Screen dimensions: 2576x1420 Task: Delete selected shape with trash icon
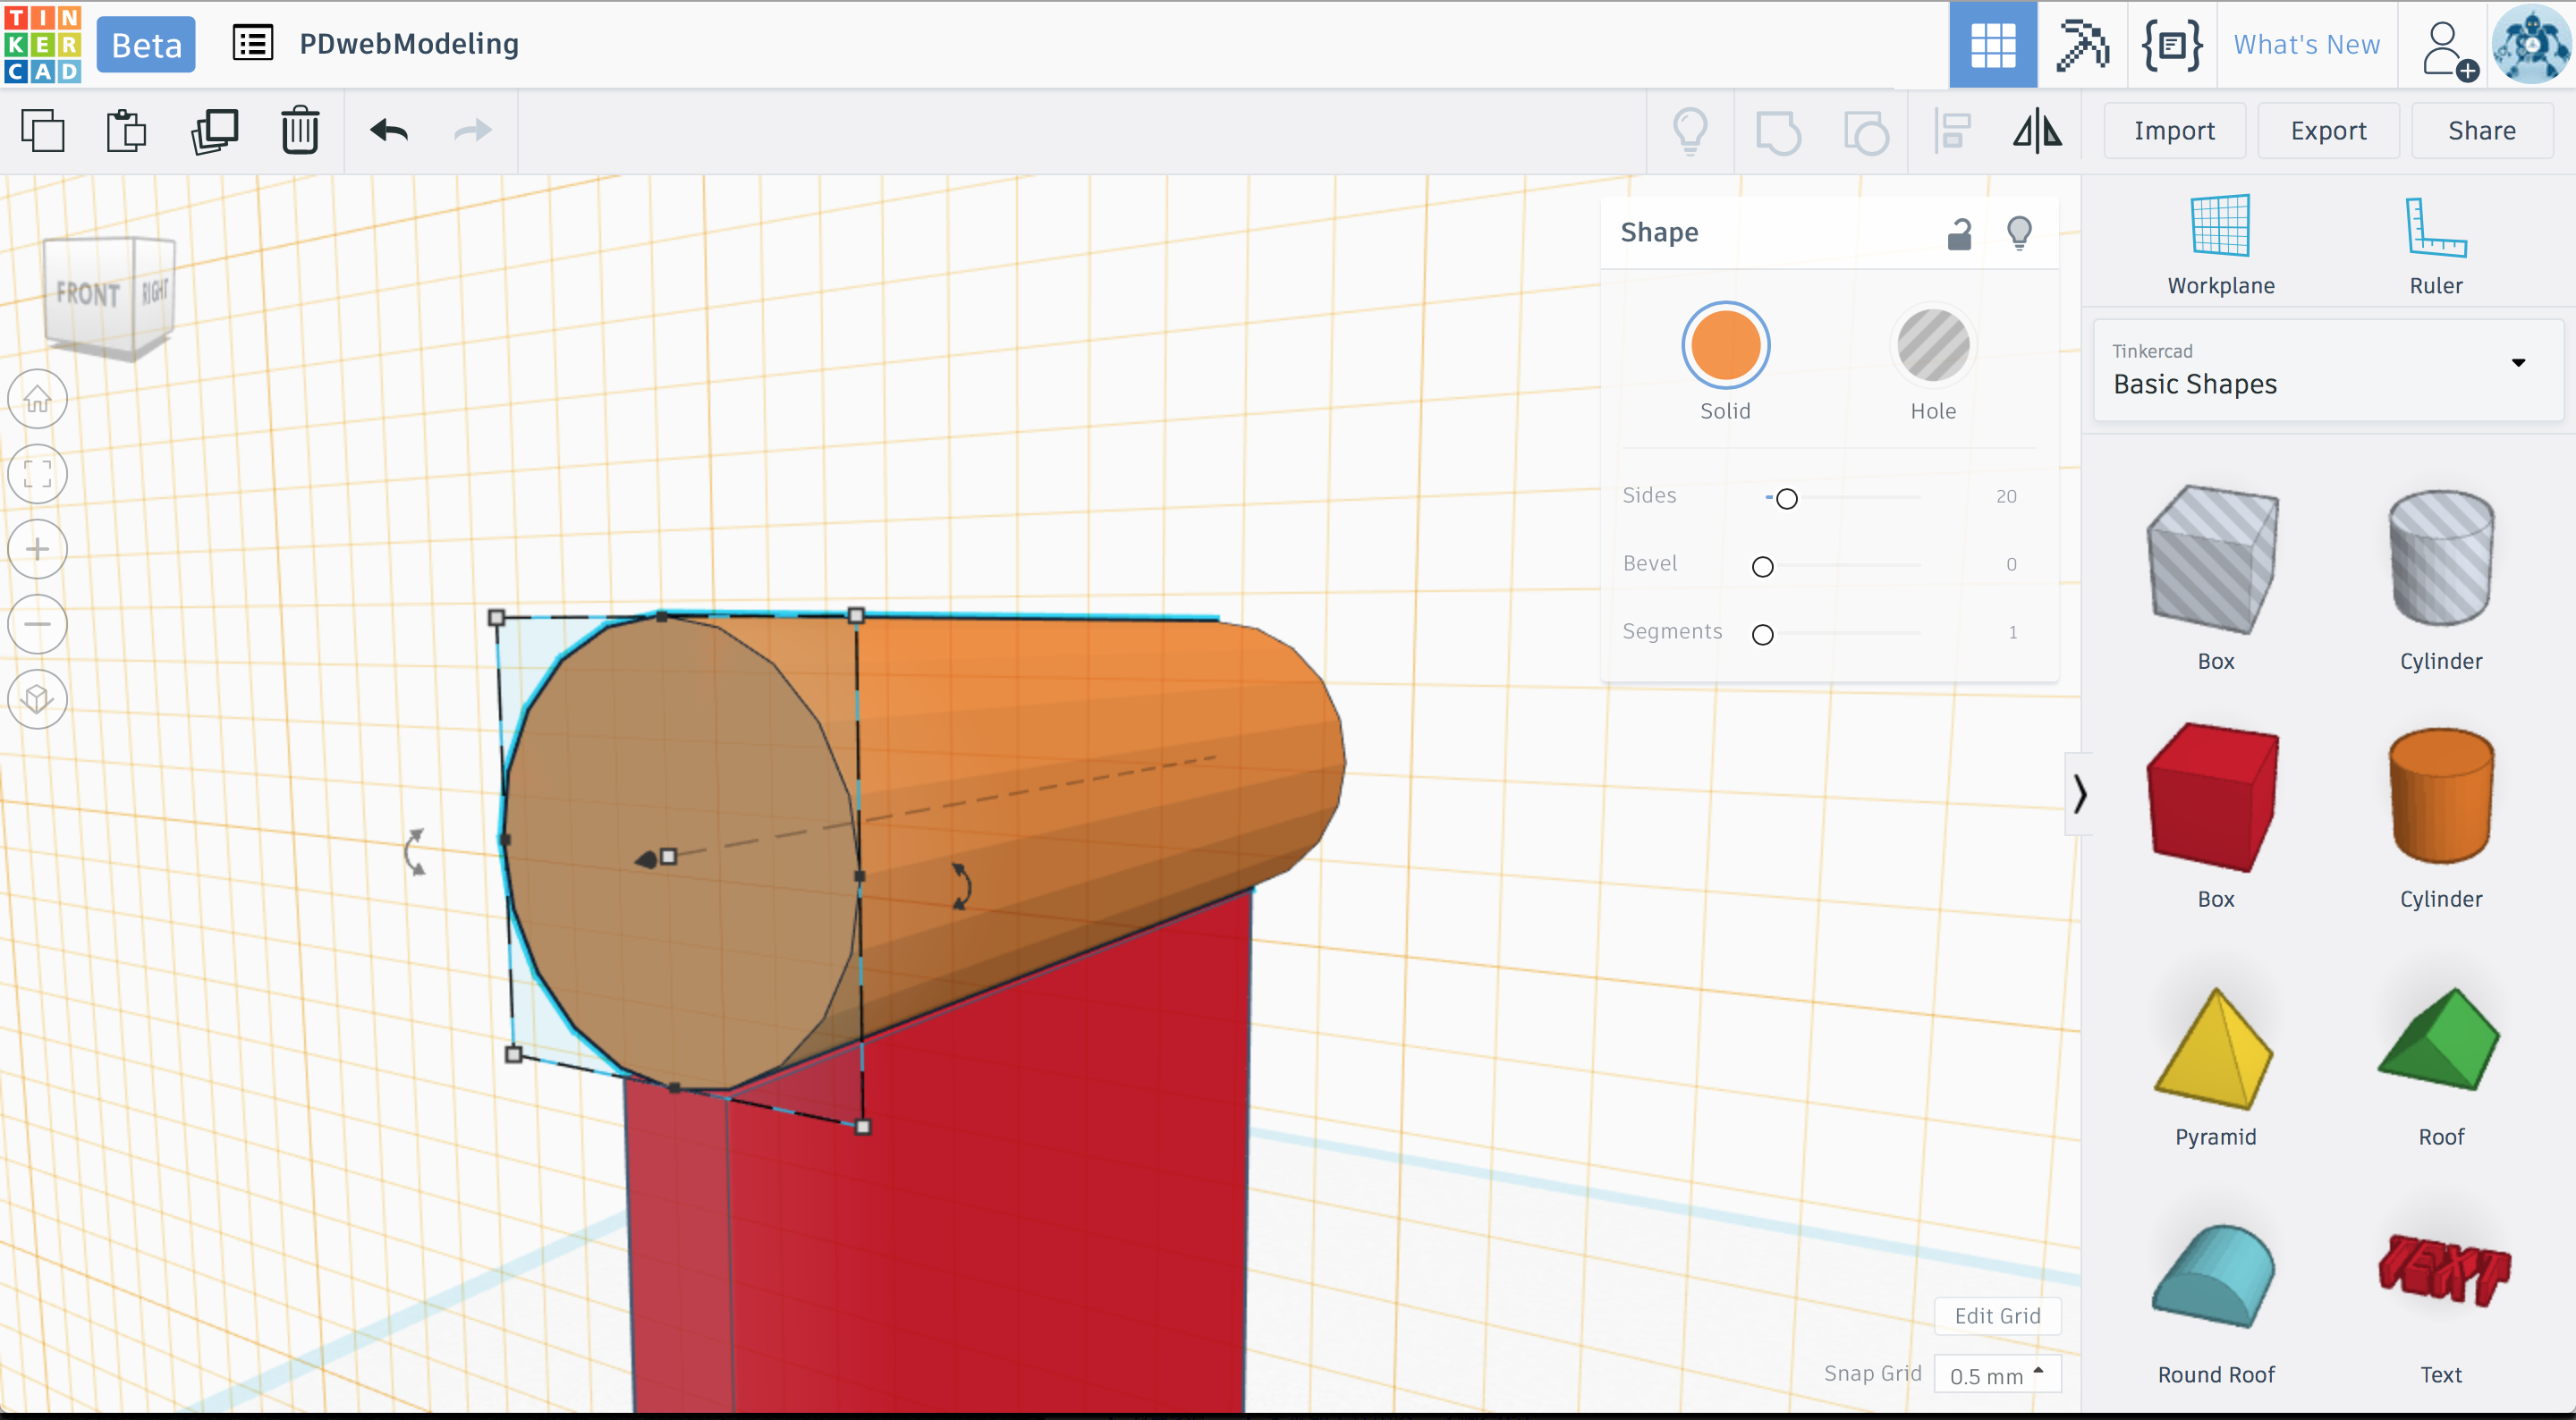click(x=300, y=131)
